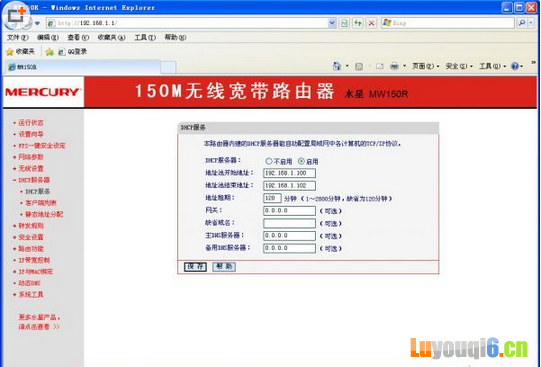Open the 工具(T) menu in menu bar
Screen dimensions: 541x367
(x=145, y=37)
